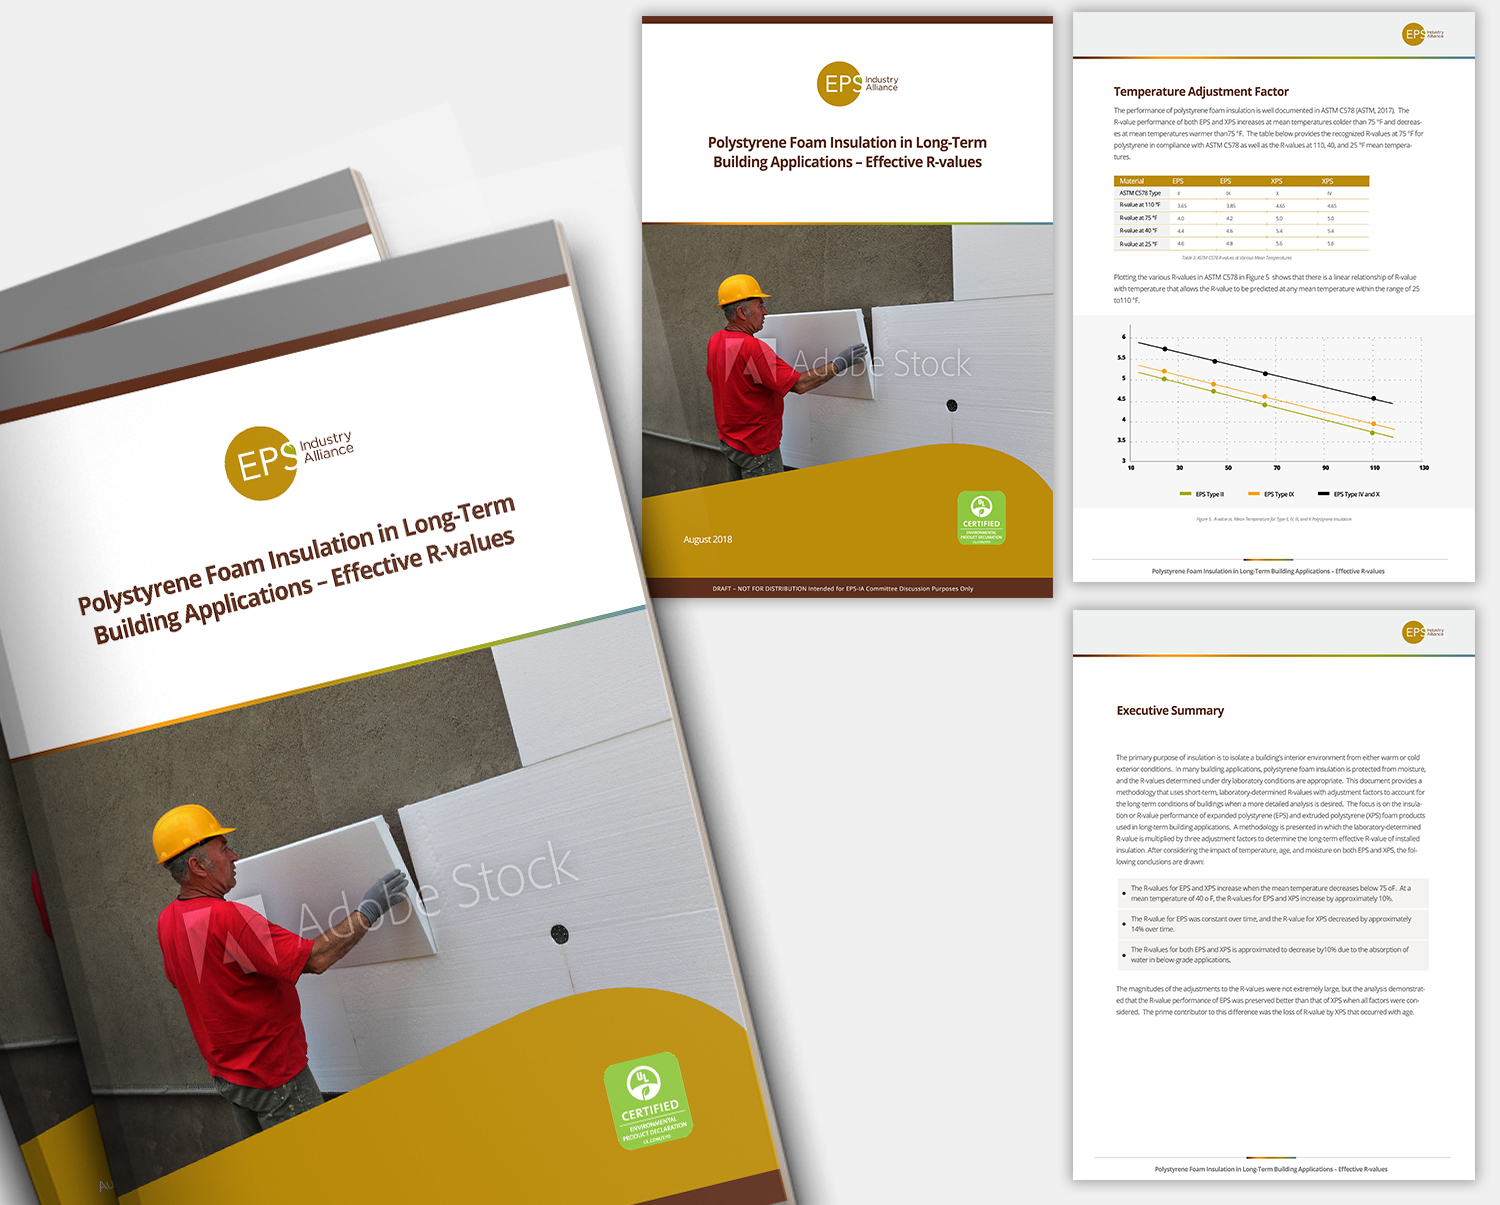The image size is (1500, 1205).
Task: Select the UL Certified badge on the flat cover
Action: 981,518
